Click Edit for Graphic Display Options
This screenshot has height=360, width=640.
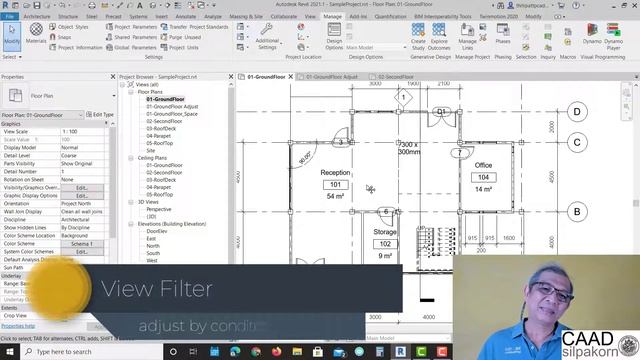[x=82, y=196]
